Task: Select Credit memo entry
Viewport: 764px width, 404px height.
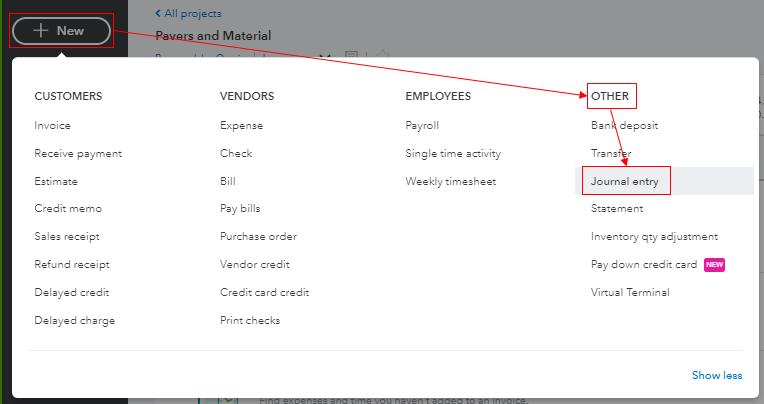Action: [68, 209]
